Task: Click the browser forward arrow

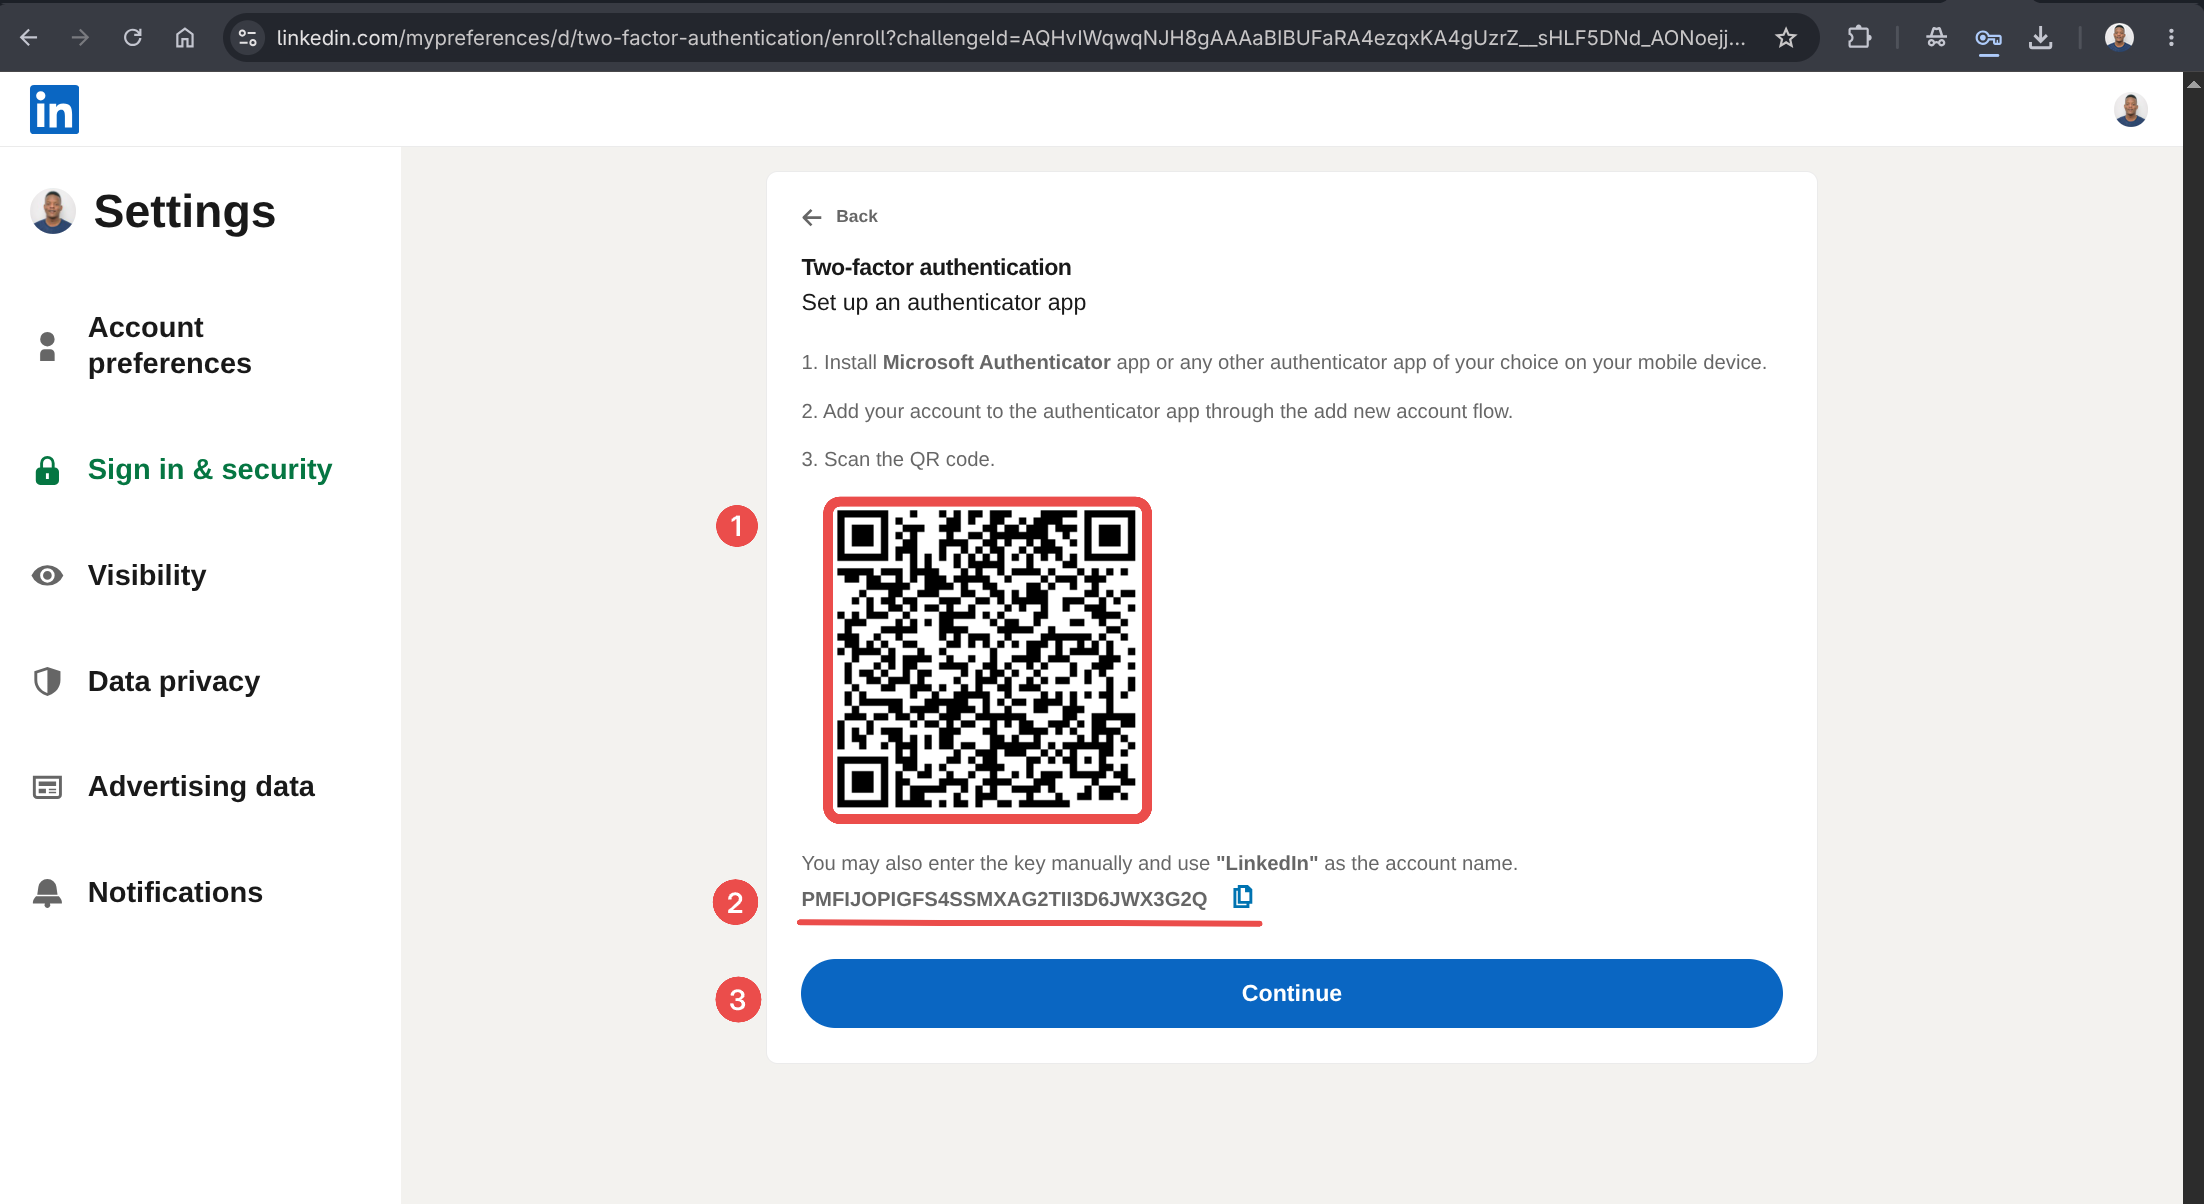Action: pos(80,38)
